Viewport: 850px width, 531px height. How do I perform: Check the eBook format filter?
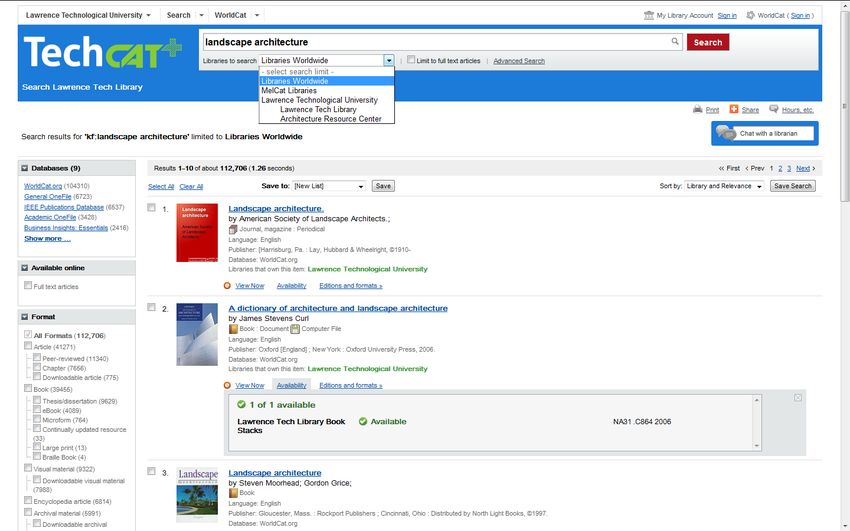37,409
